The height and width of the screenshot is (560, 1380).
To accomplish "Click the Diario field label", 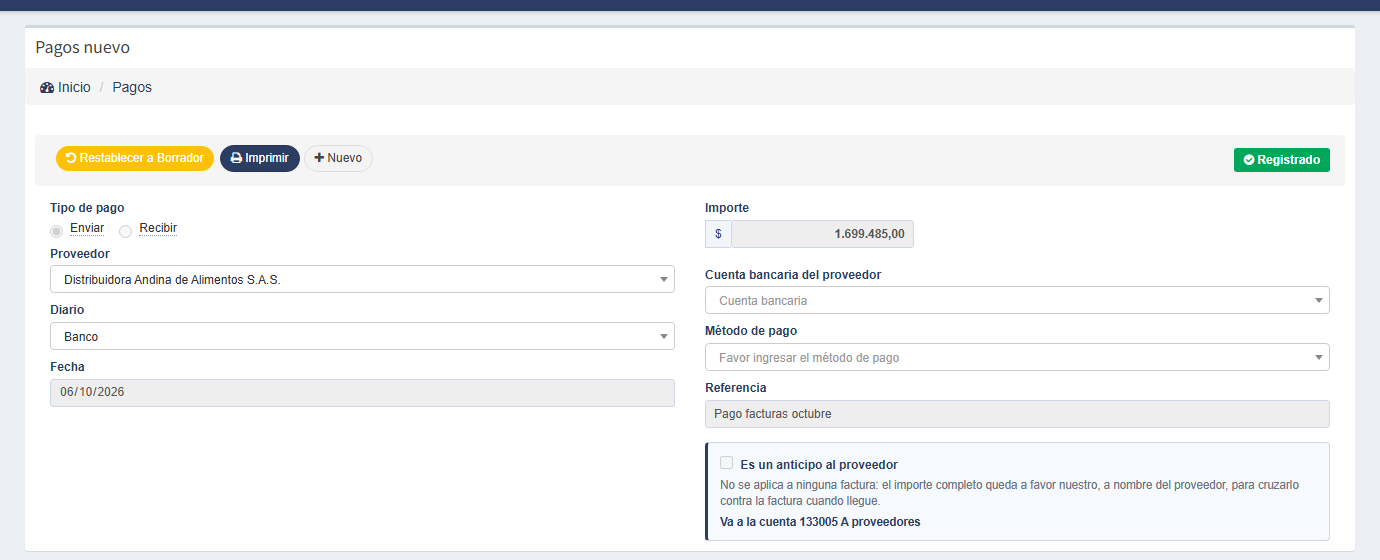I will pos(68,310).
